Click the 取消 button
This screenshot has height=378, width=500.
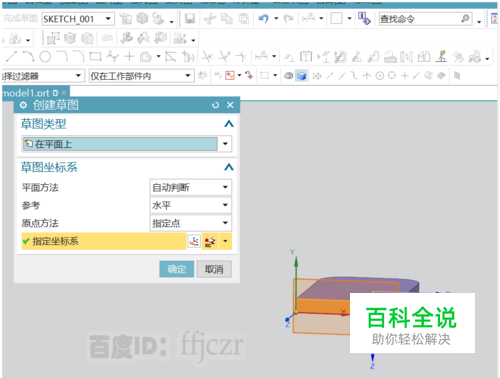(x=214, y=269)
